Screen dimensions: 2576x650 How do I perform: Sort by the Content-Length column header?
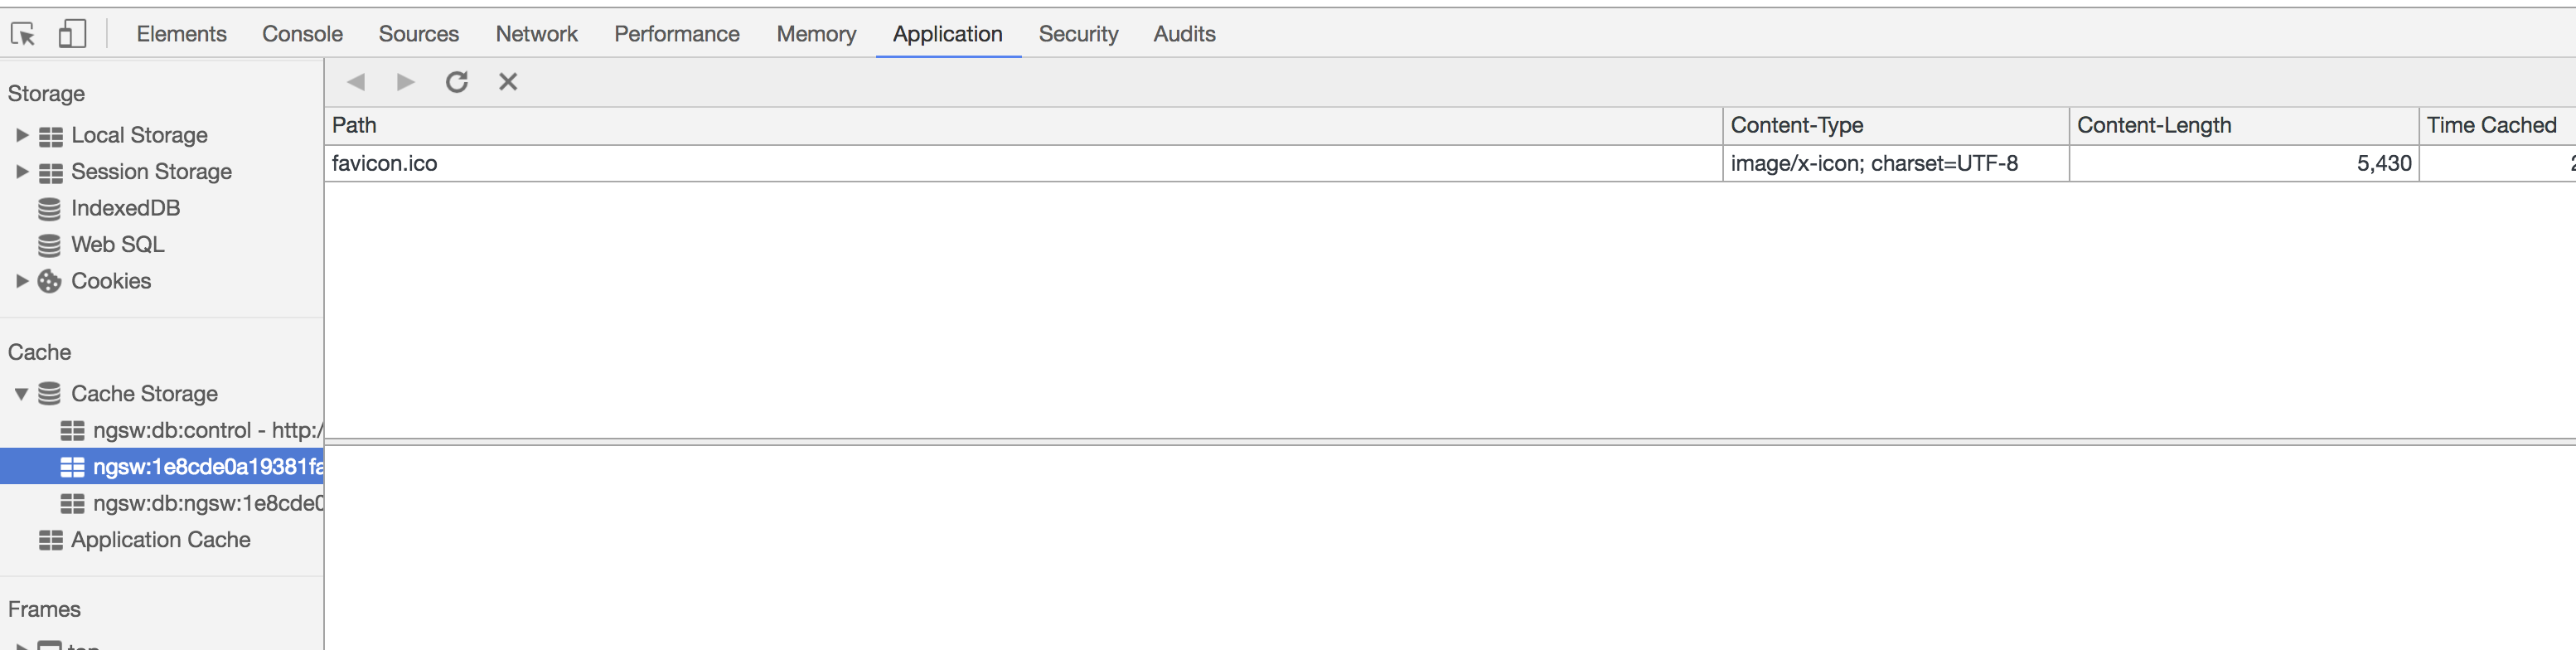point(2155,125)
